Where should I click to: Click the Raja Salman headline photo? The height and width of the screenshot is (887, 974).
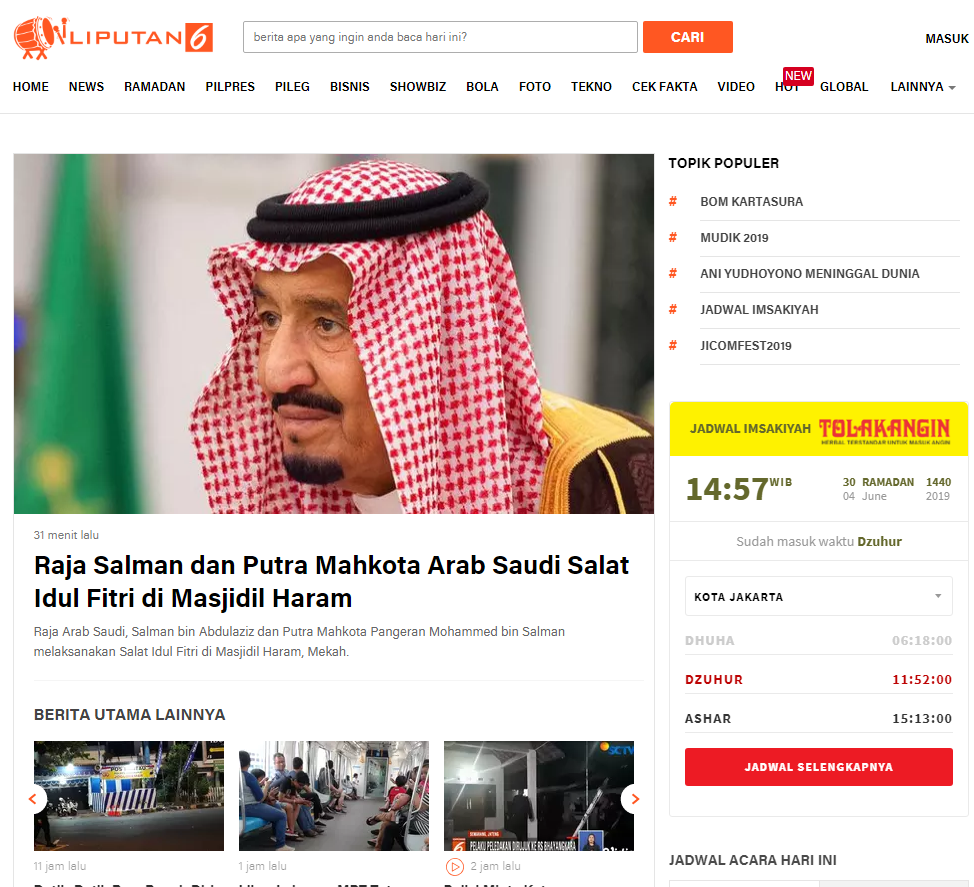(x=334, y=334)
